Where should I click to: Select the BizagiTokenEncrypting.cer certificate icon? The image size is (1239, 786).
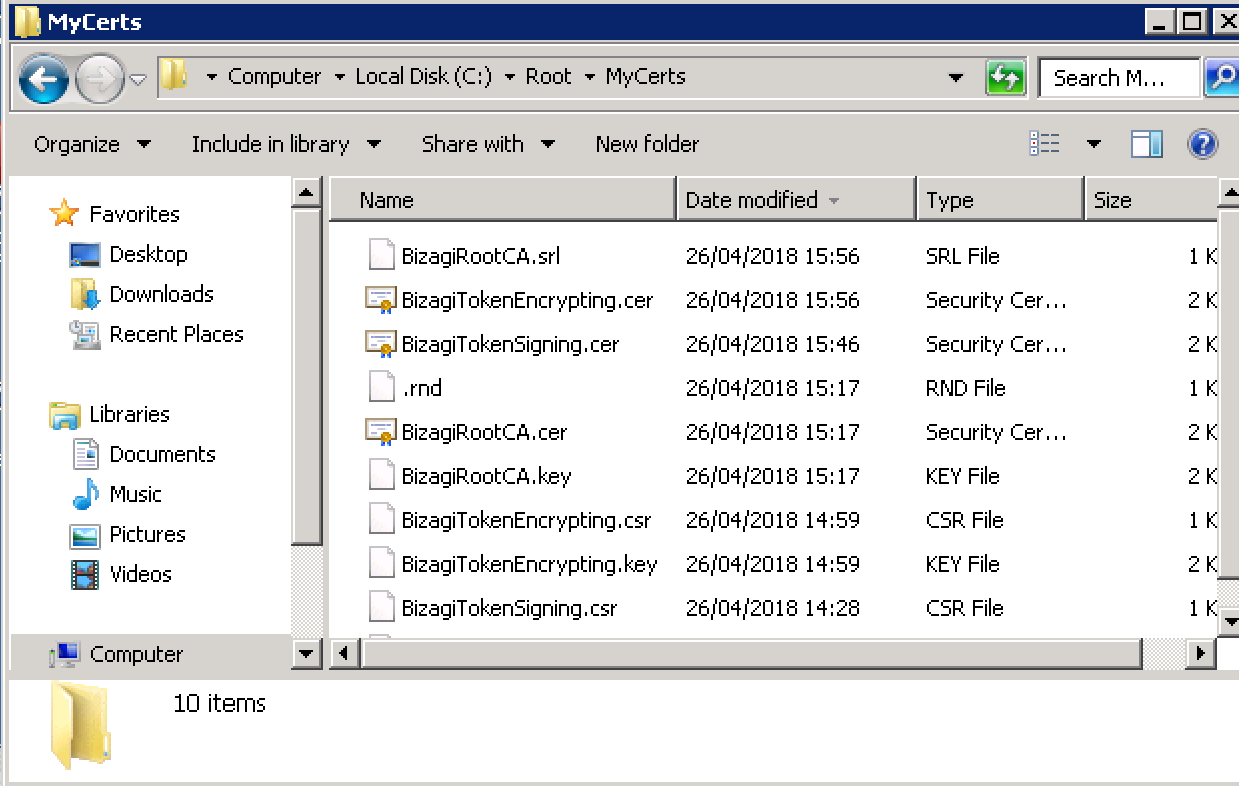[381, 300]
